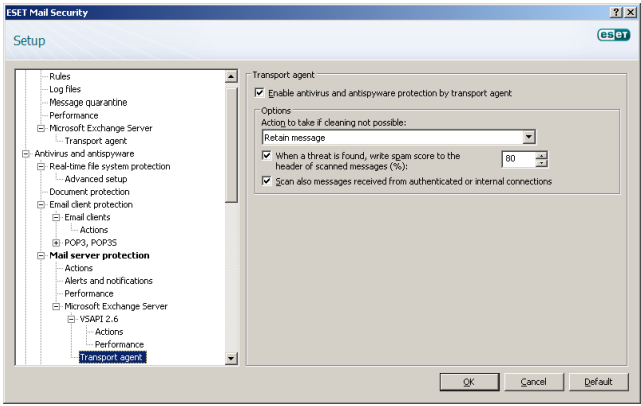The height and width of the screenshot is (406, 641).
Task: Select Advanced setup in the tree
Action: [x=96, y=179]
